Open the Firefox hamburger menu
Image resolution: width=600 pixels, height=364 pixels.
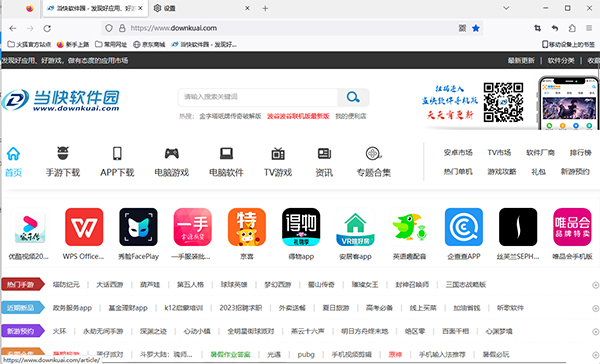[x=589, y=28]
